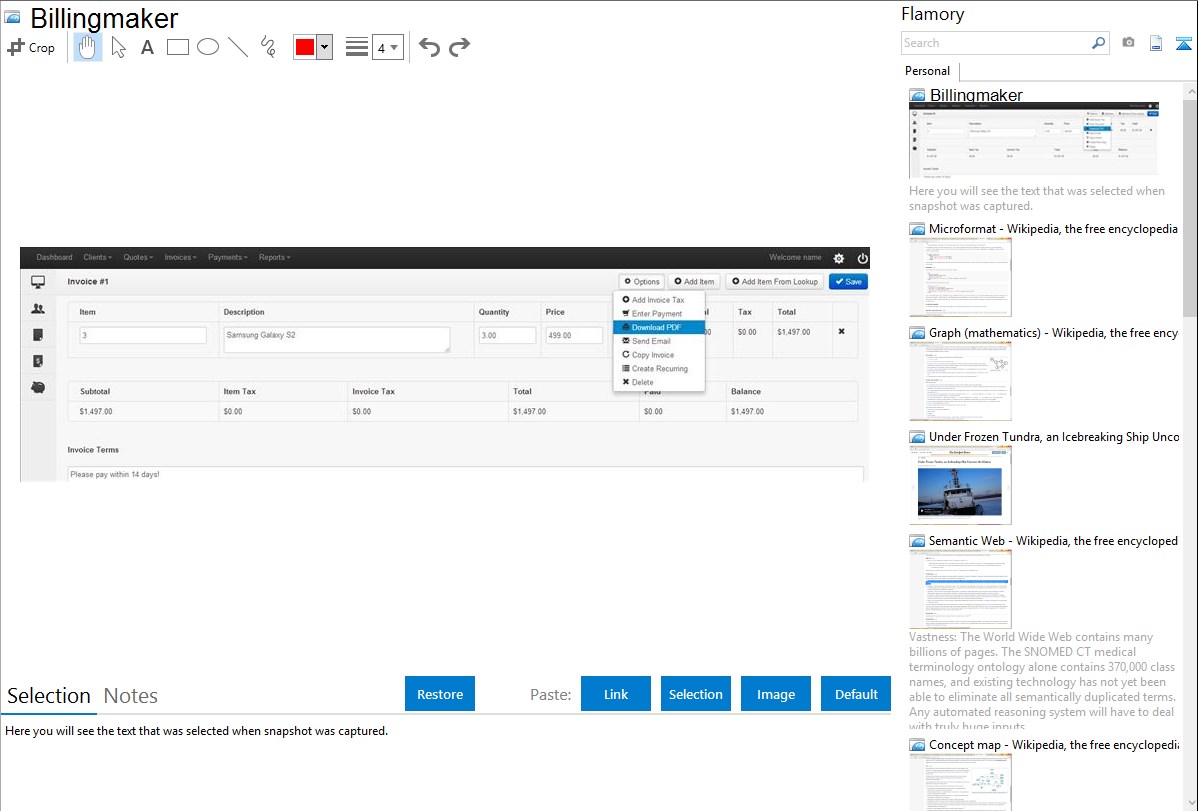Pick the ellipse drawing tool

point(208,47)
